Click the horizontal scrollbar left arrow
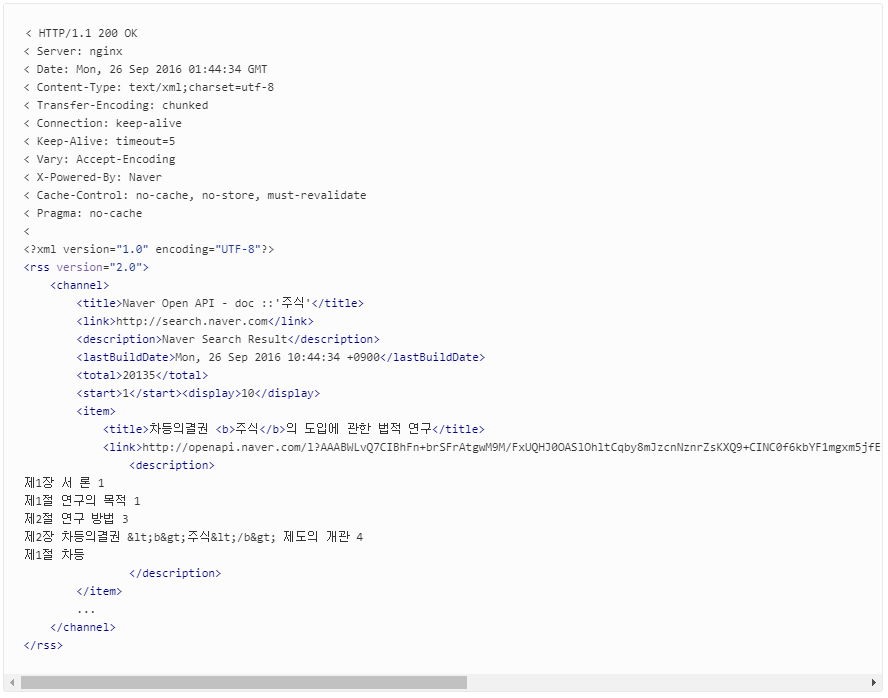This screenshot has width=888, height=698. point(12,683)
